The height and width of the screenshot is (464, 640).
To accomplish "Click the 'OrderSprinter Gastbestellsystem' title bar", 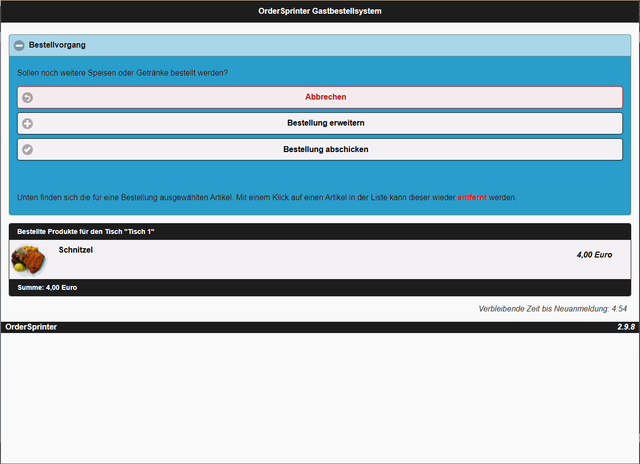I will point(320,12).
